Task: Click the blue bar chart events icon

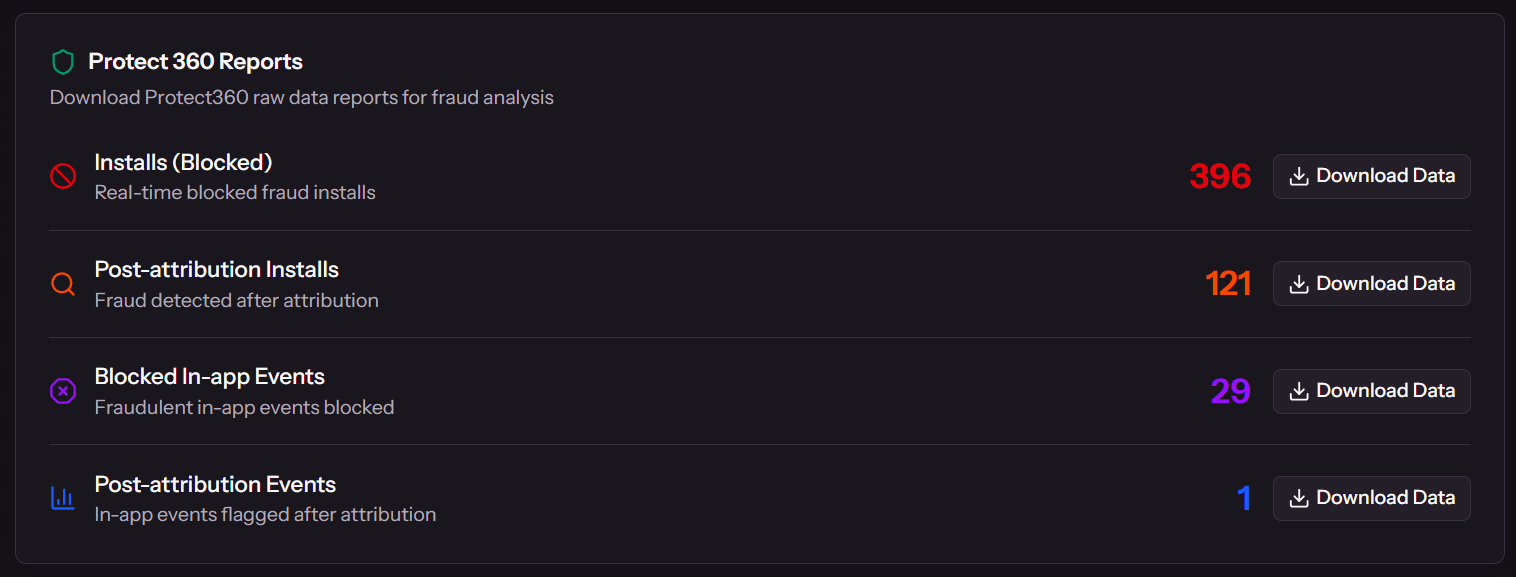Action: 63,498
